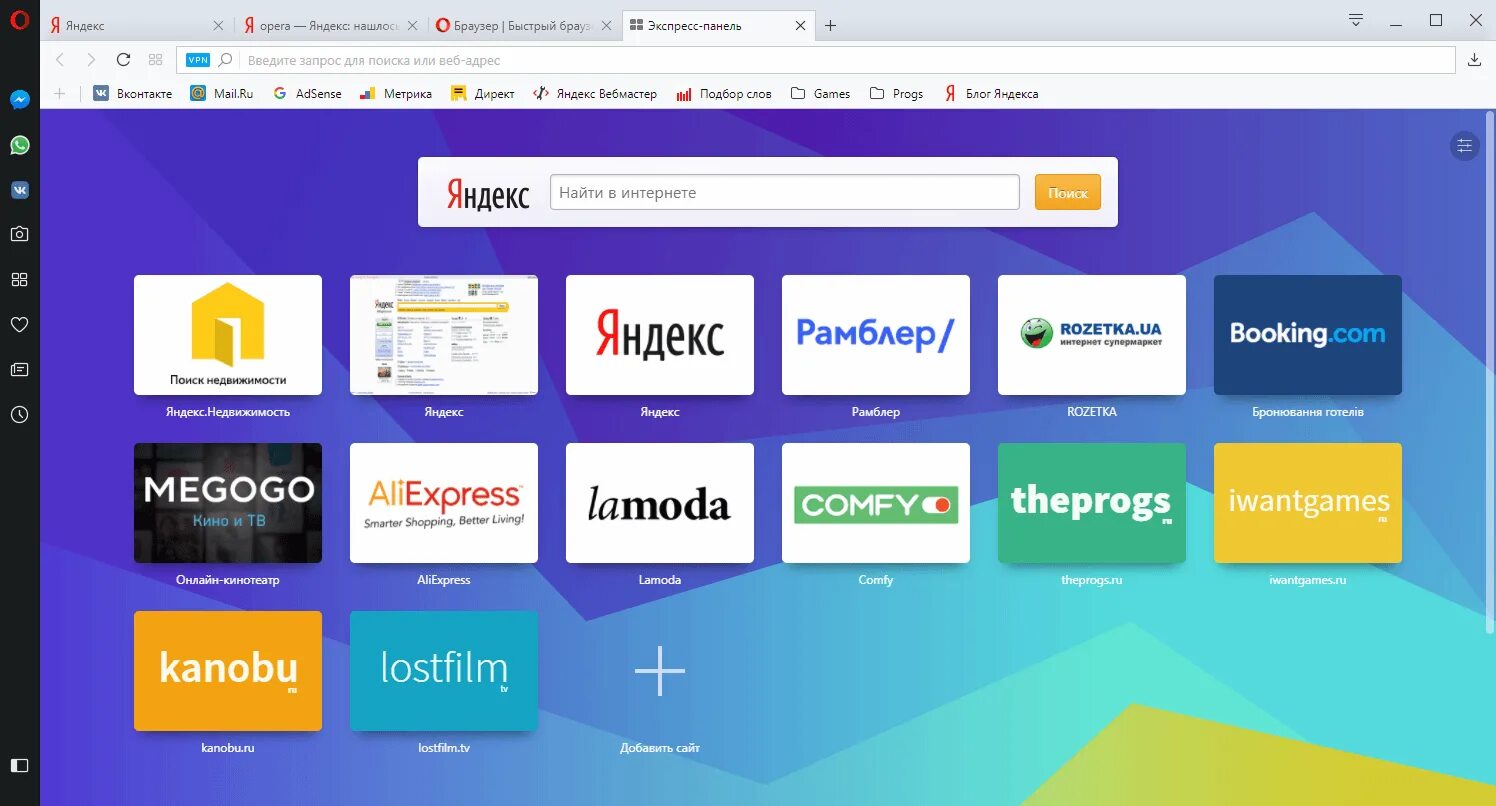1496x806 pixels.
Task: Toggle the VPN badge in address bar
Action: tap(199, 60)
